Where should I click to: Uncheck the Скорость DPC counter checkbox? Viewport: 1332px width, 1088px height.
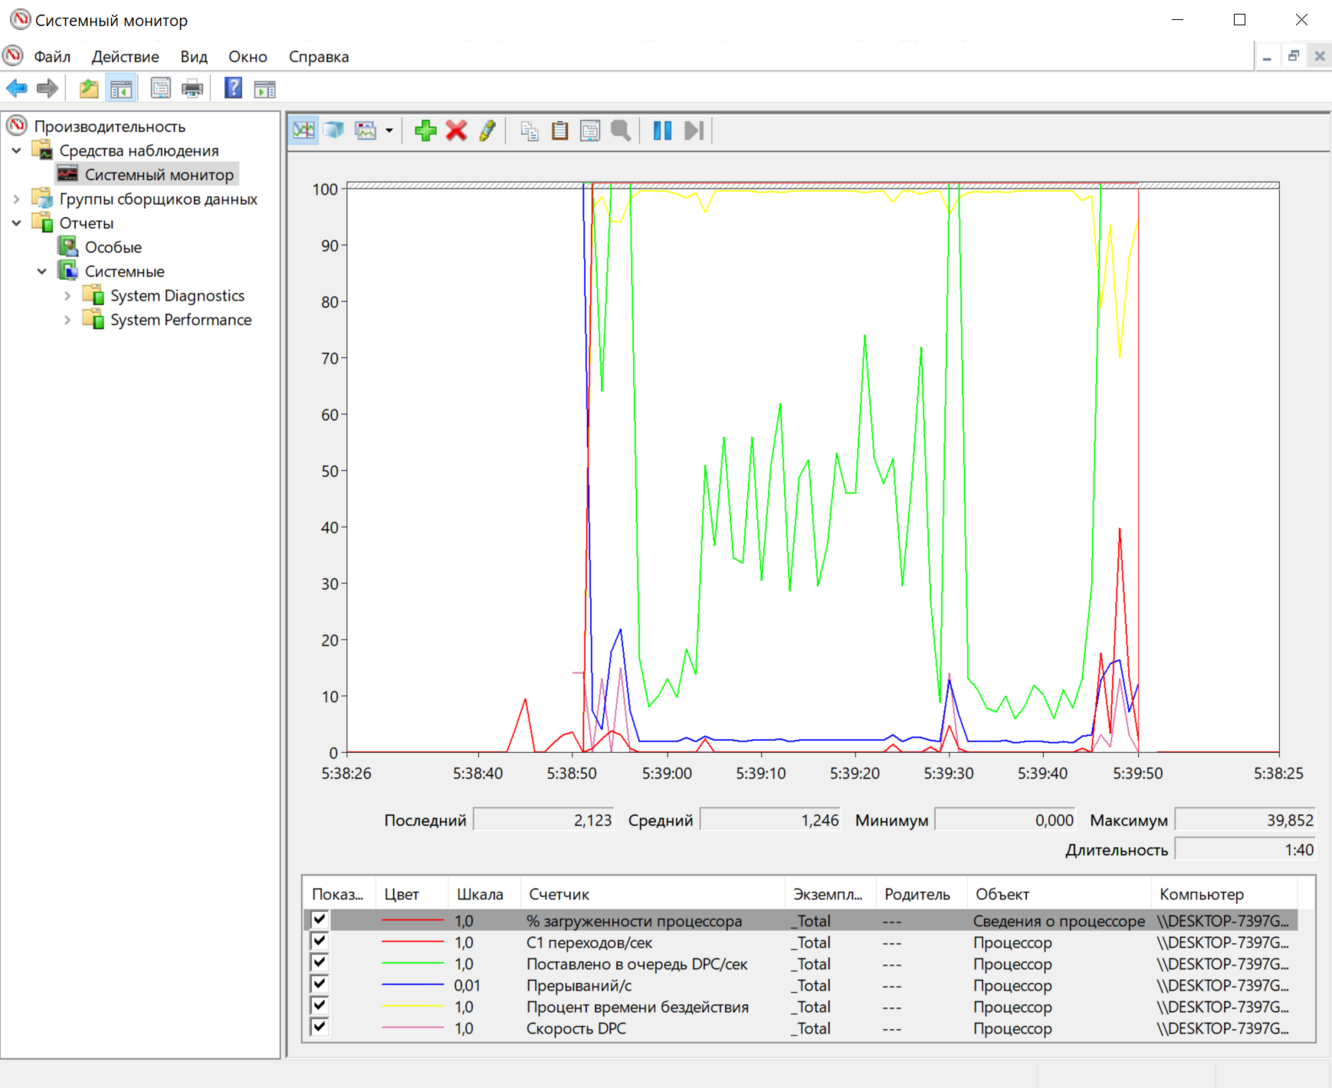coord(320,1027)
